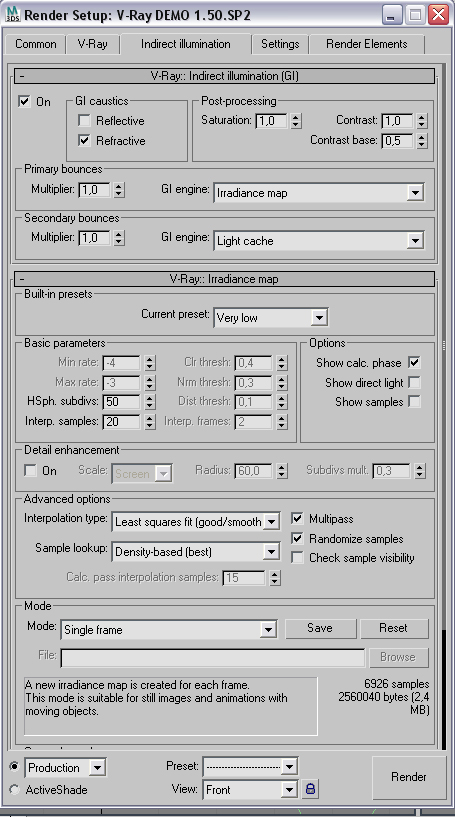Select the Indirect illumination tab
Screen dimensions: 455x817
coord(186,44)
